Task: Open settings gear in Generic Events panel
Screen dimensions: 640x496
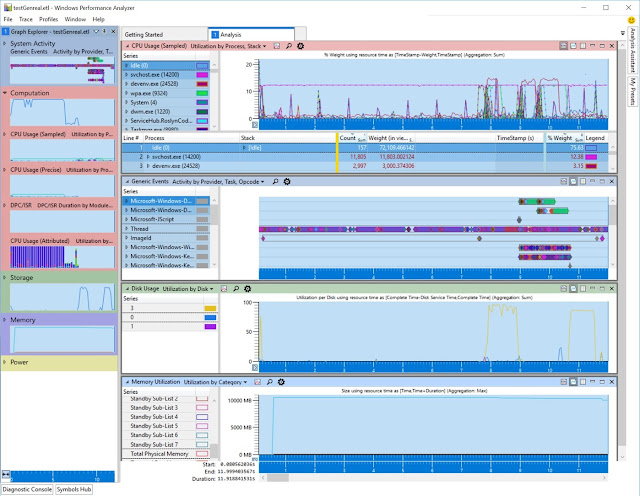Action: [x=287, y=182]
